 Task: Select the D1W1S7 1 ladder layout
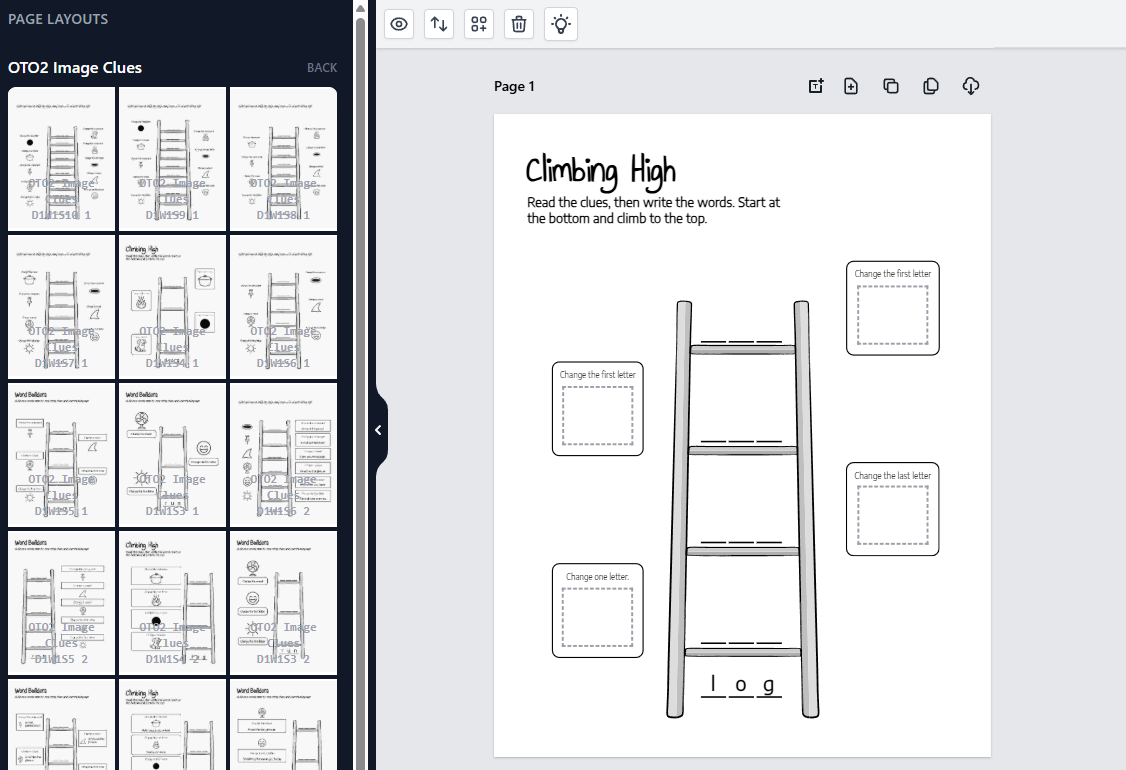pos(61,306)
